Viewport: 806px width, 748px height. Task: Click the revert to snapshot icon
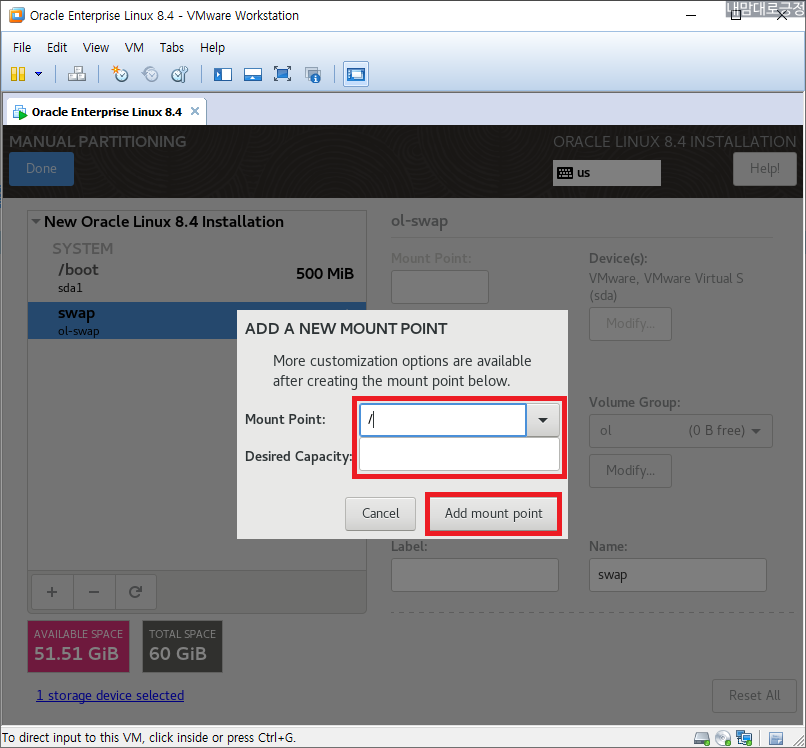[150, 74]
